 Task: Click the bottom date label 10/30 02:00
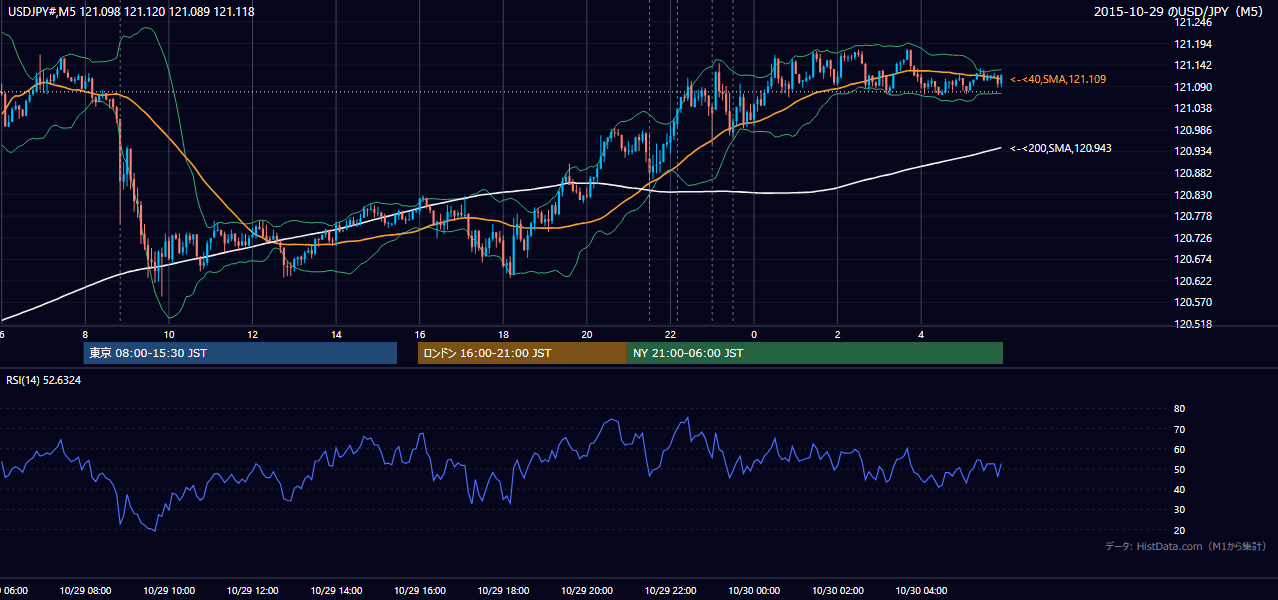tap(837, 590)
